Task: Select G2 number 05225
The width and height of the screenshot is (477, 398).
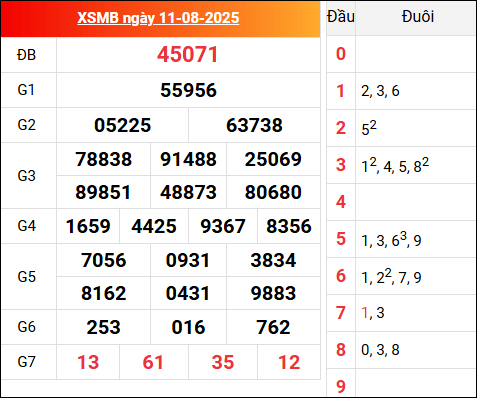Action: click(122, 125)
